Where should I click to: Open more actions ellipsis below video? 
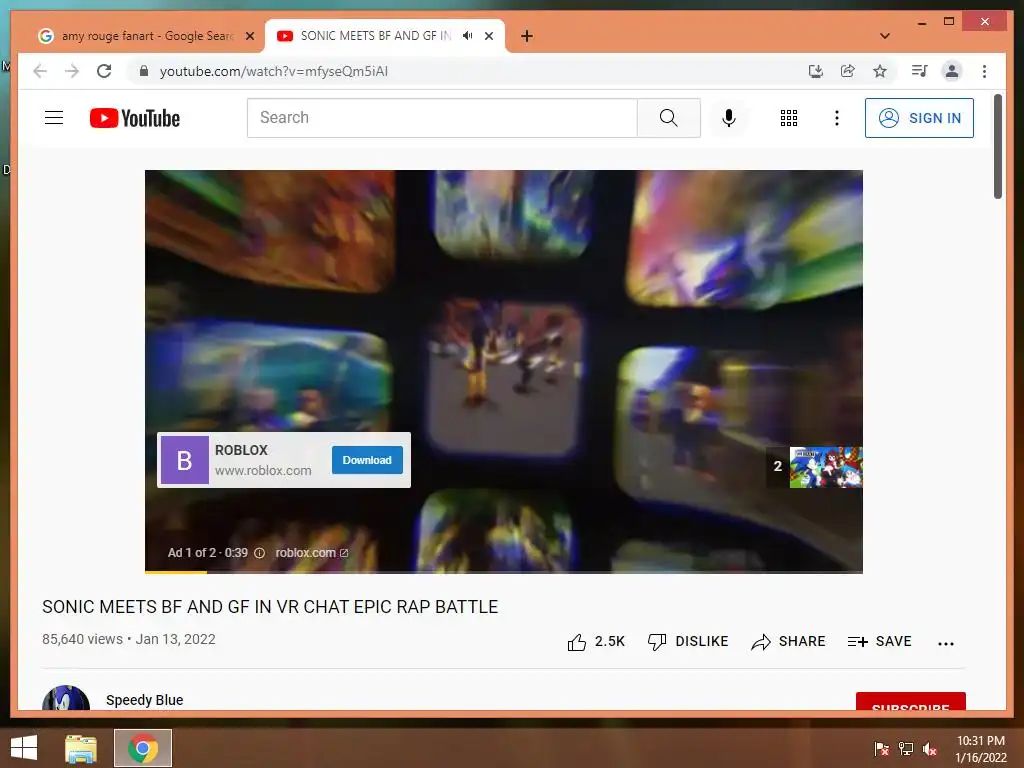point(945,643)
